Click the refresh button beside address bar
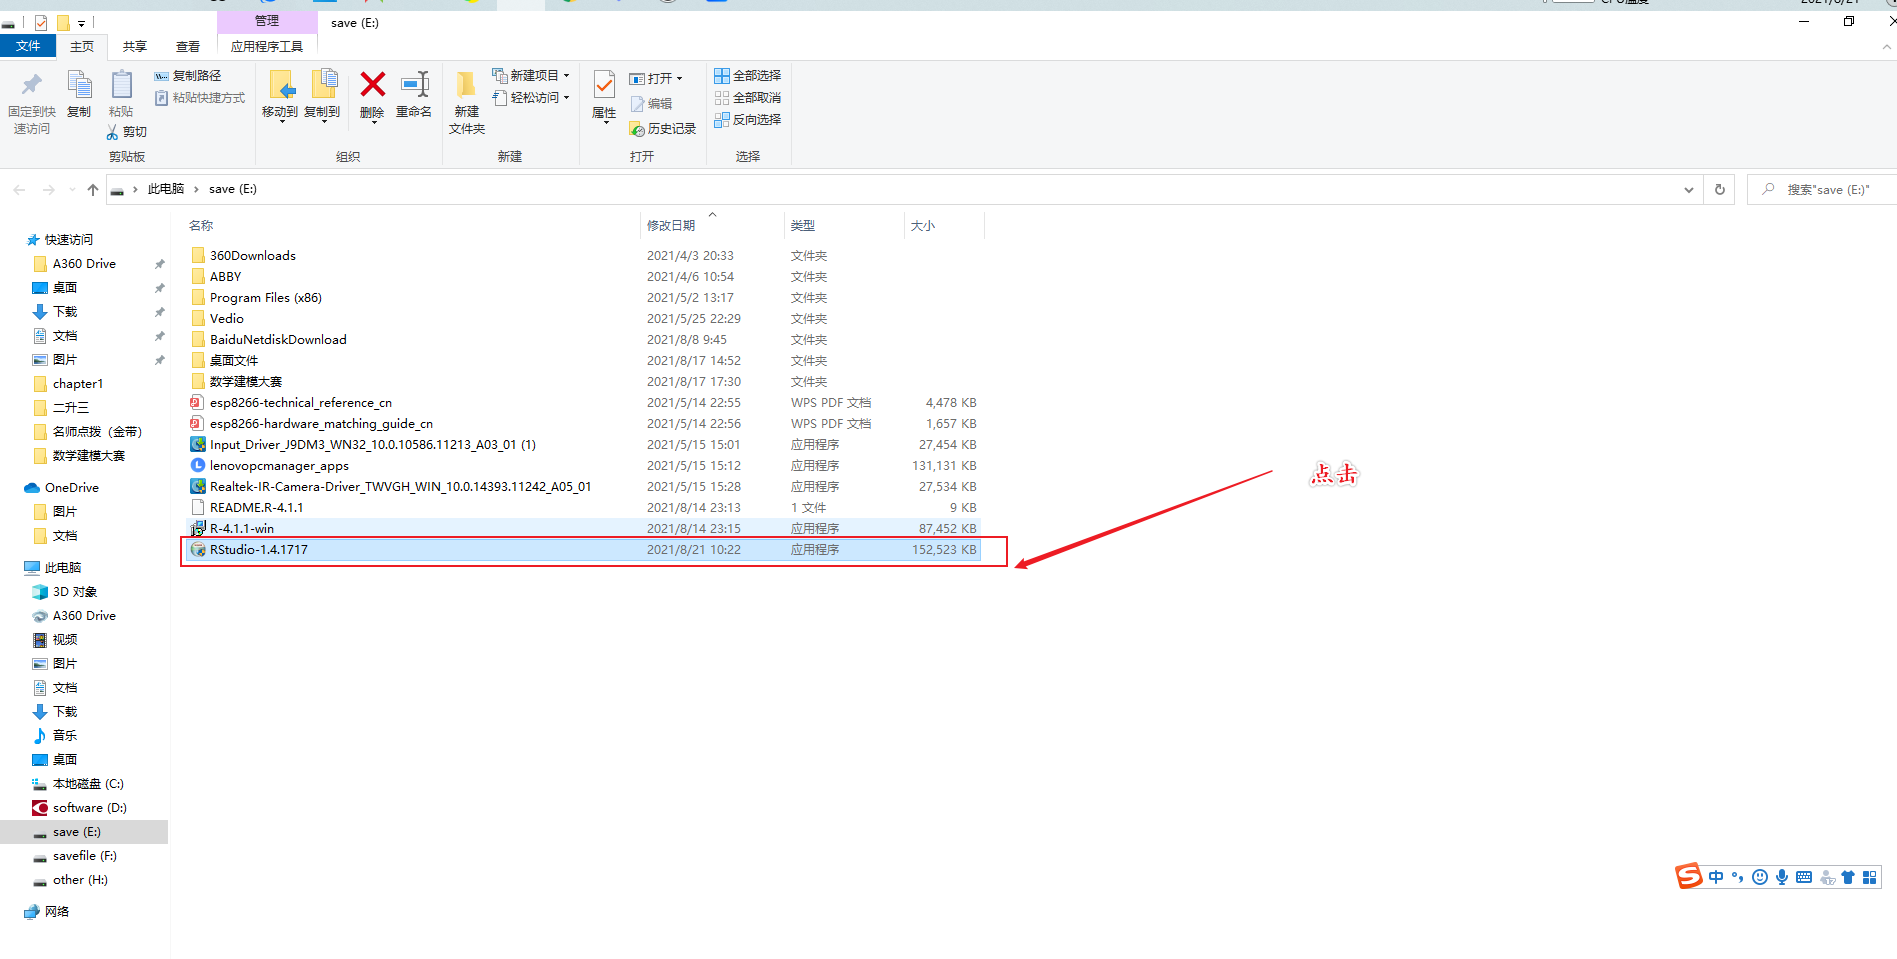 1720,189
